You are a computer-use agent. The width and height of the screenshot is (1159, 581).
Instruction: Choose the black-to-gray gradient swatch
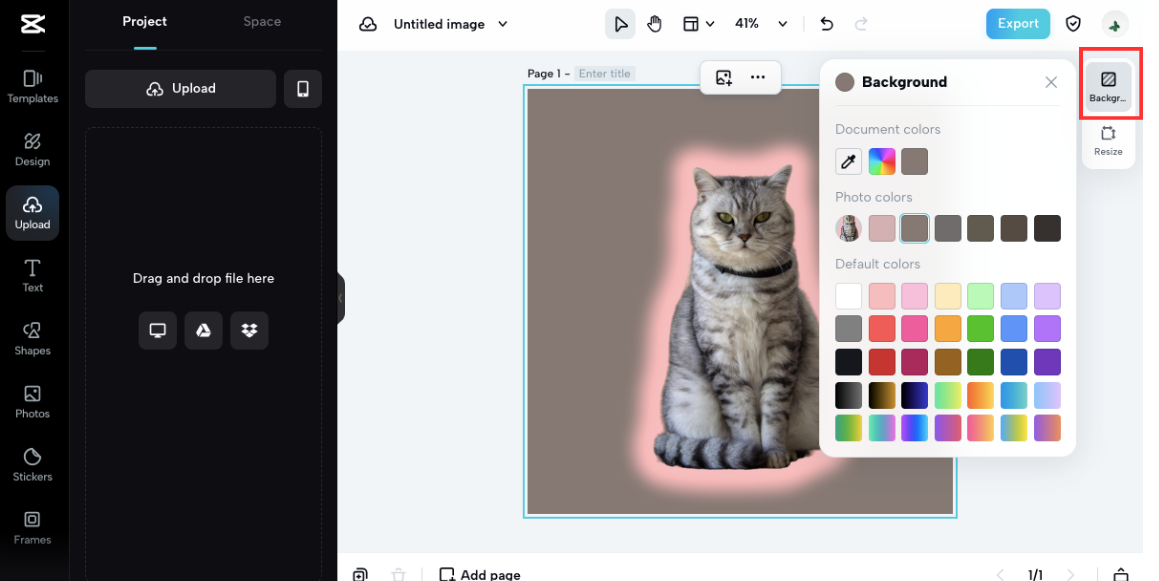coord(849,395)
